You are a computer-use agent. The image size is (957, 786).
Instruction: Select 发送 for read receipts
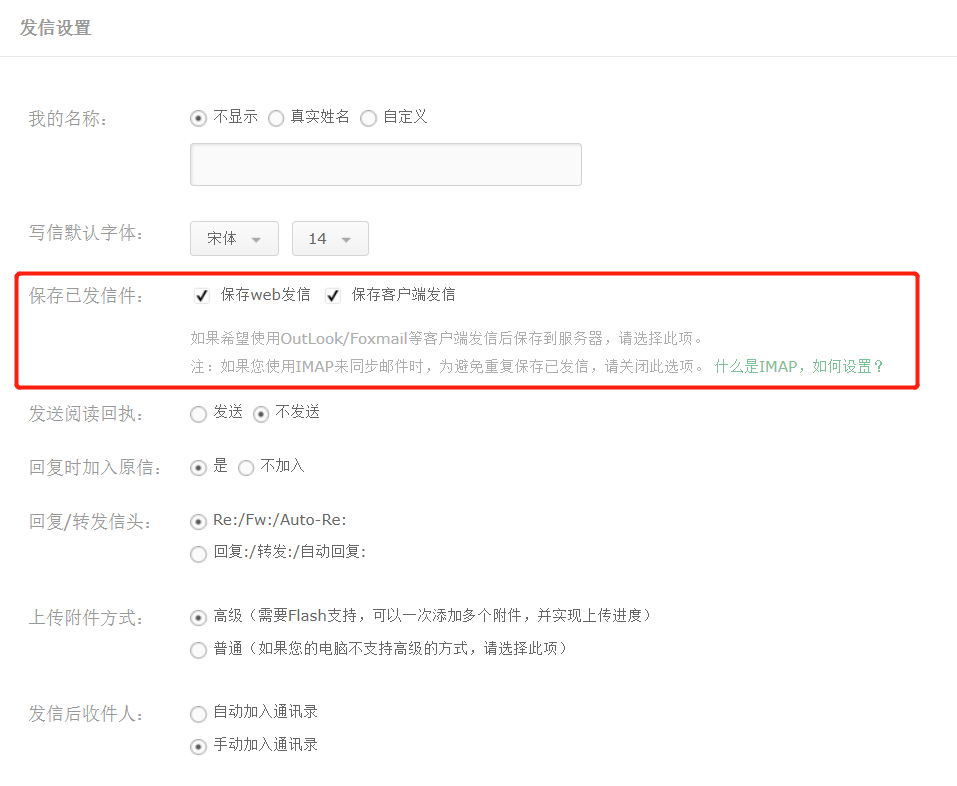pyautogui.click(x=198, y=414)
